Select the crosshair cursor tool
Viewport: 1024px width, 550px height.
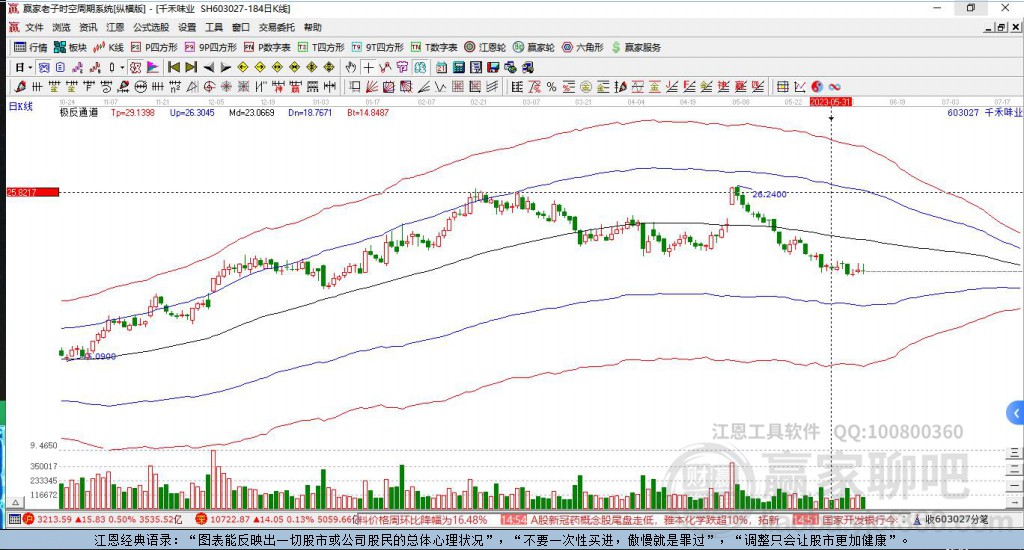click(368, 67)
